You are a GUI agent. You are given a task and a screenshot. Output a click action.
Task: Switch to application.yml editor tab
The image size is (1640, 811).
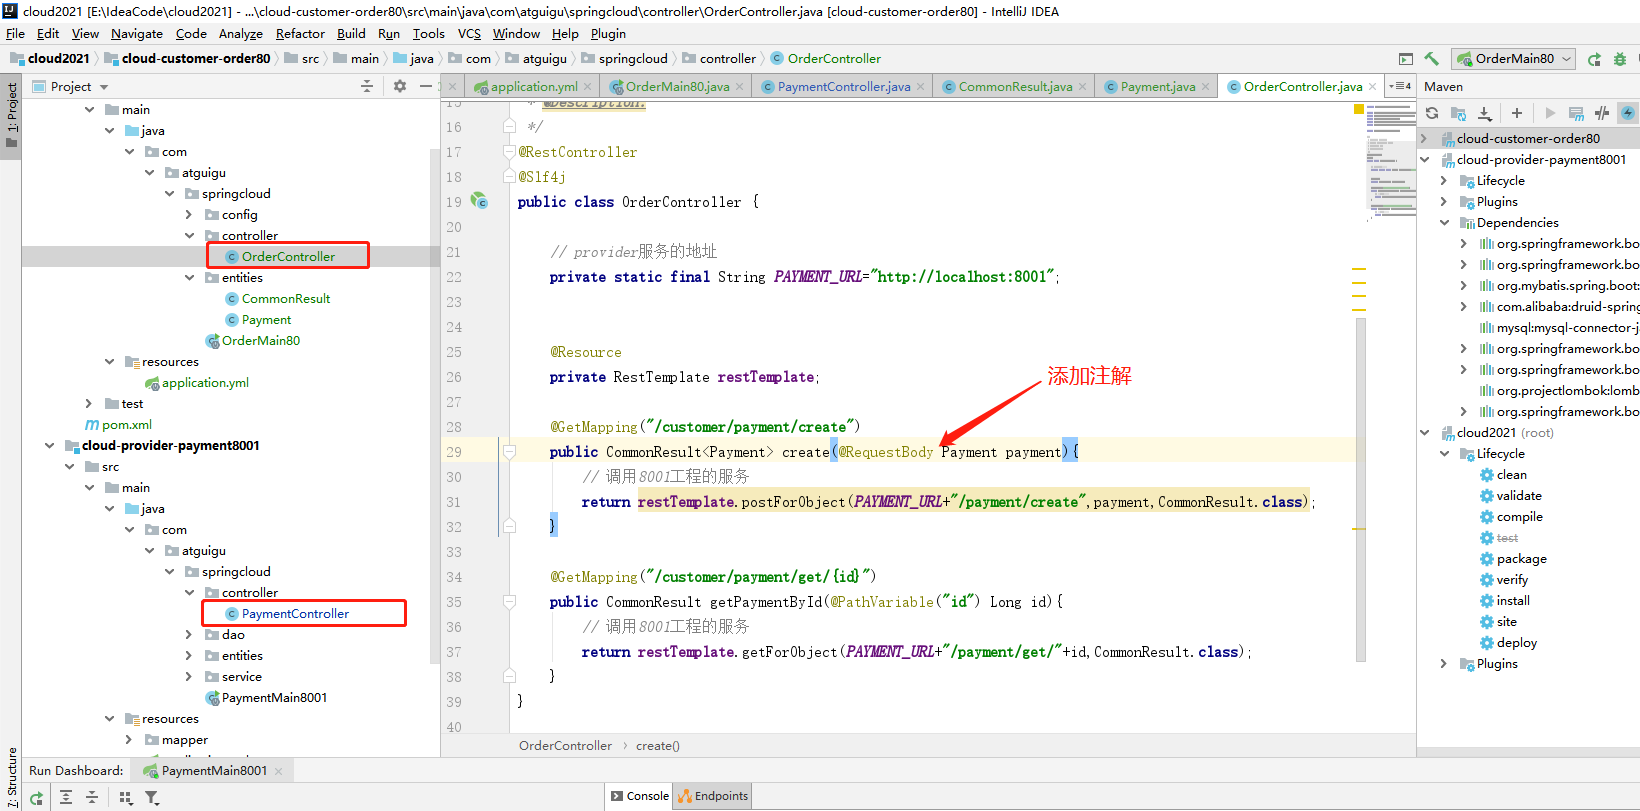(534, 87)
